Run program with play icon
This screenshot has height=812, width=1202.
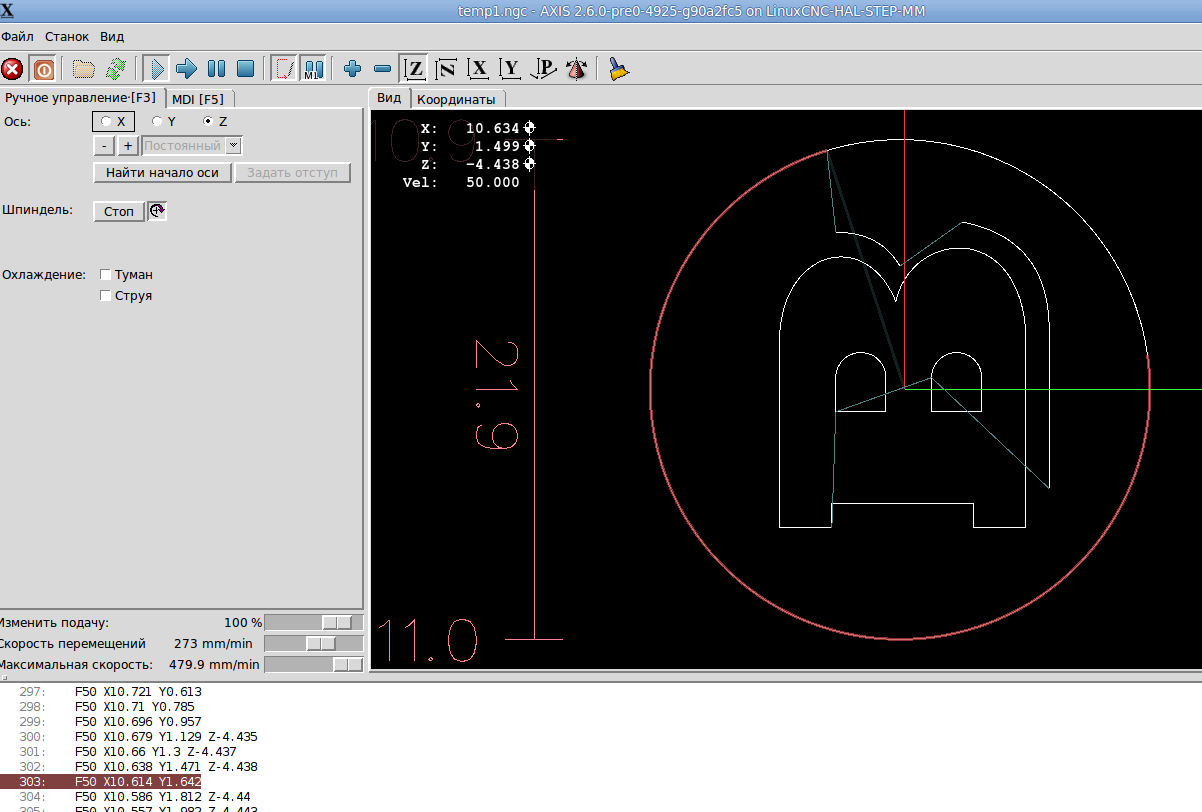(x=156, y=69)
